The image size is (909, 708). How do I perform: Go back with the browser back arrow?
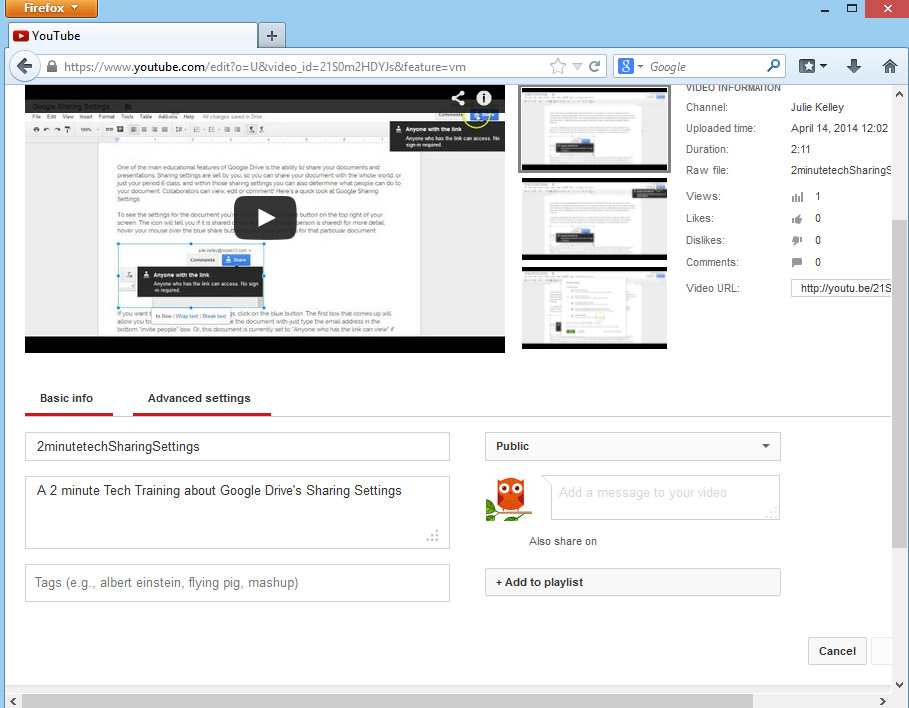[24, 66]
